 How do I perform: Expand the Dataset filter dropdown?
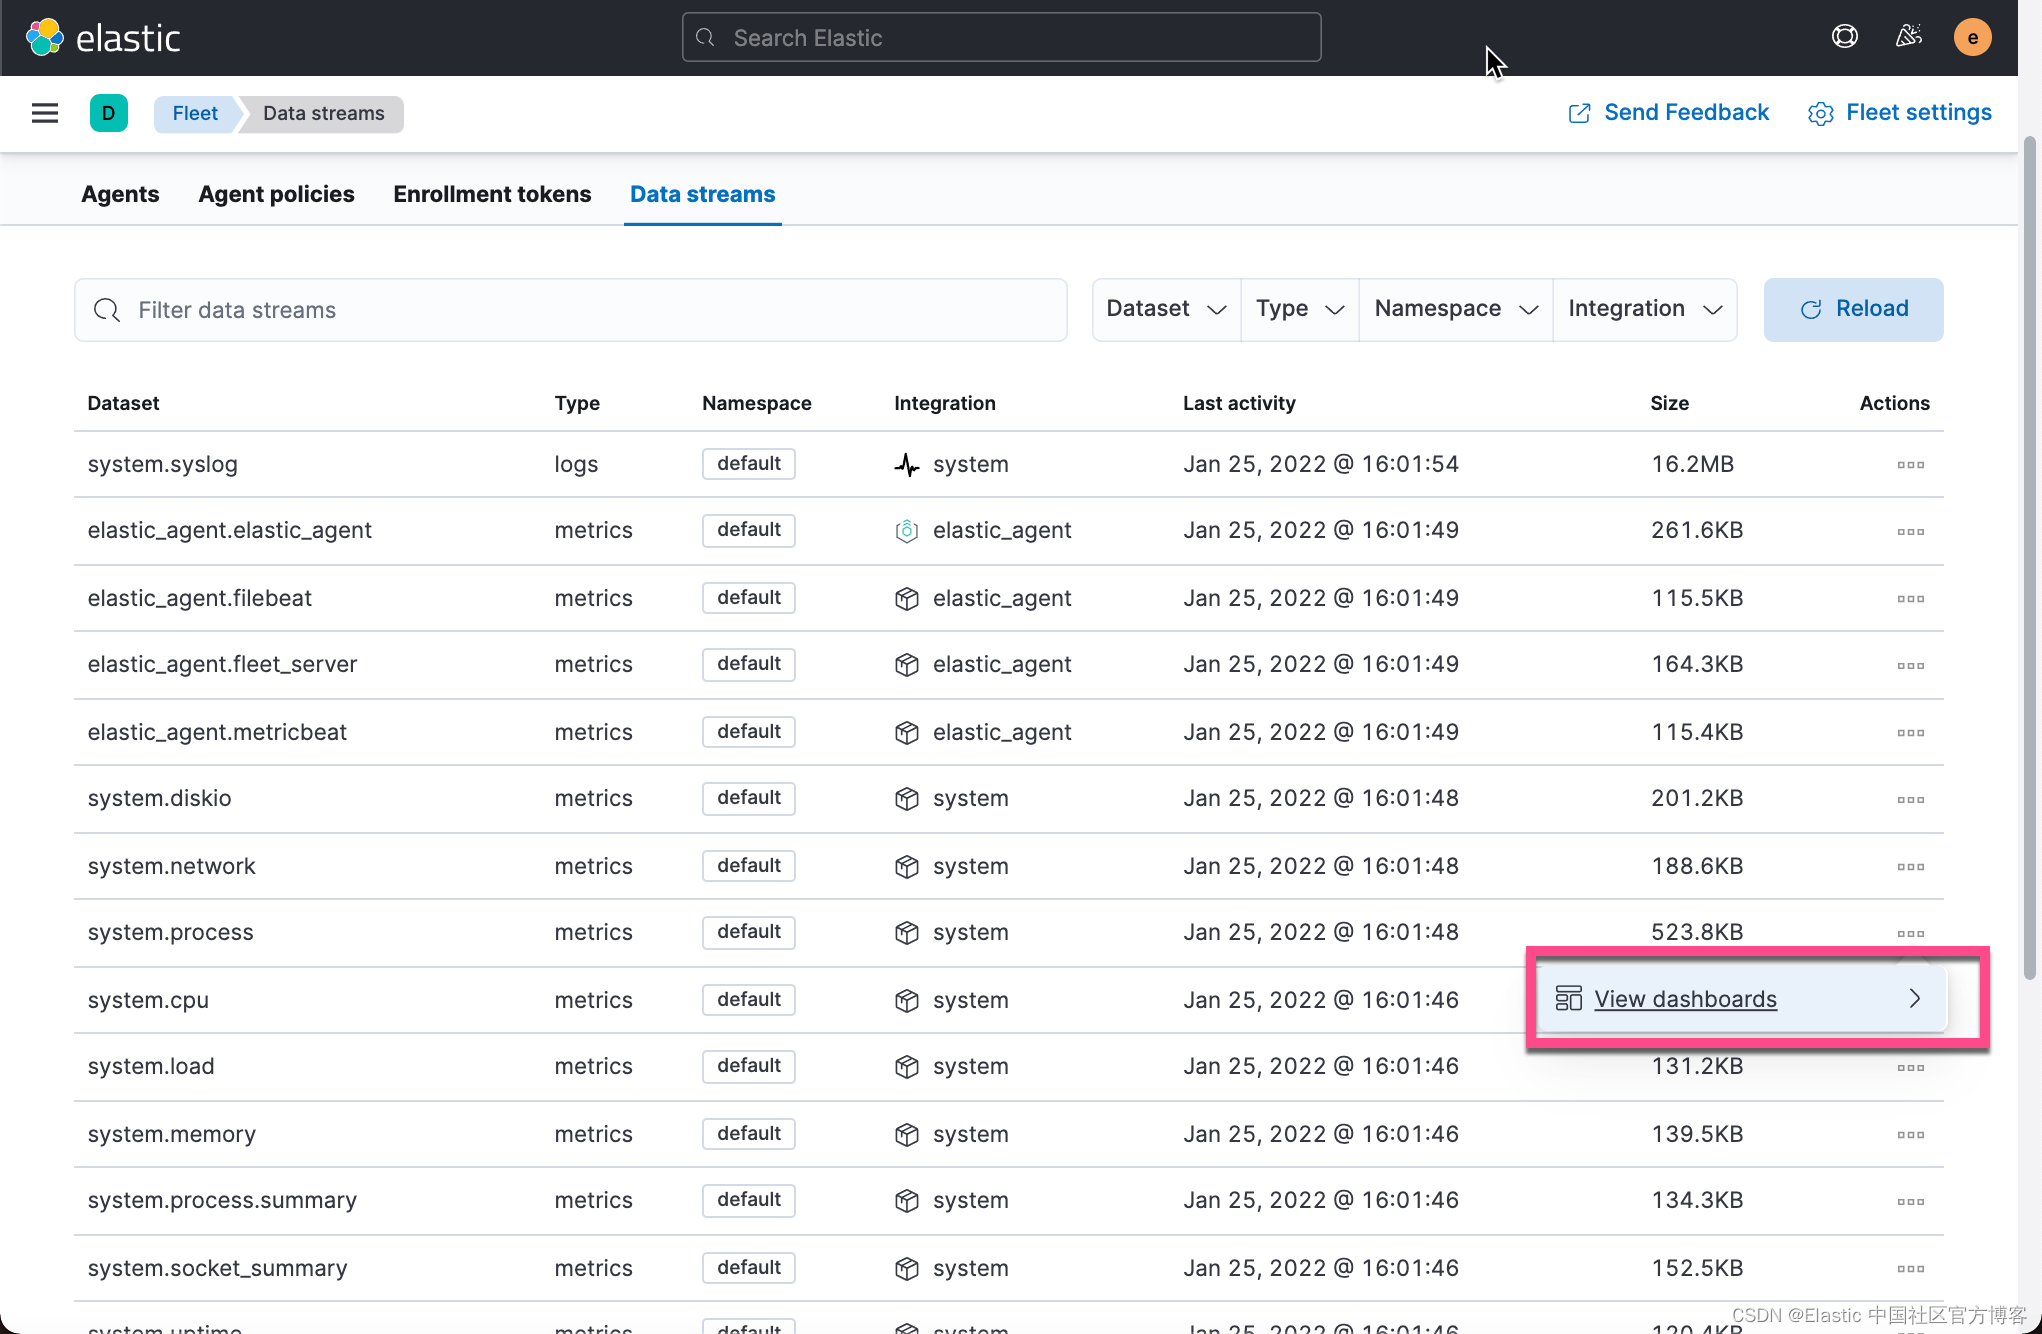click(x=1166, y=309)
